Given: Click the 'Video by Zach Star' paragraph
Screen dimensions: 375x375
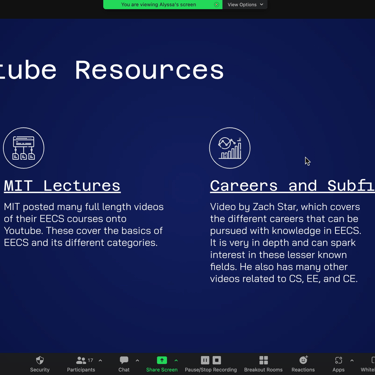Looking at the screenshot, I should coord(285,243).
